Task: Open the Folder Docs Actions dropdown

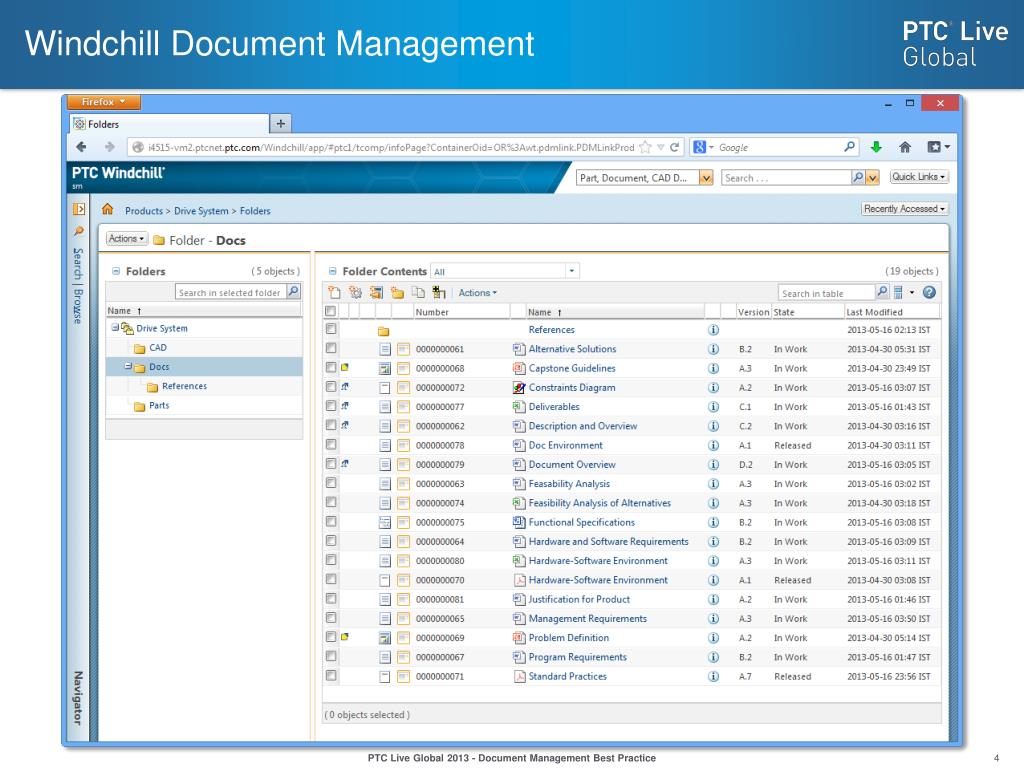Action: click(x=127, y=239)
